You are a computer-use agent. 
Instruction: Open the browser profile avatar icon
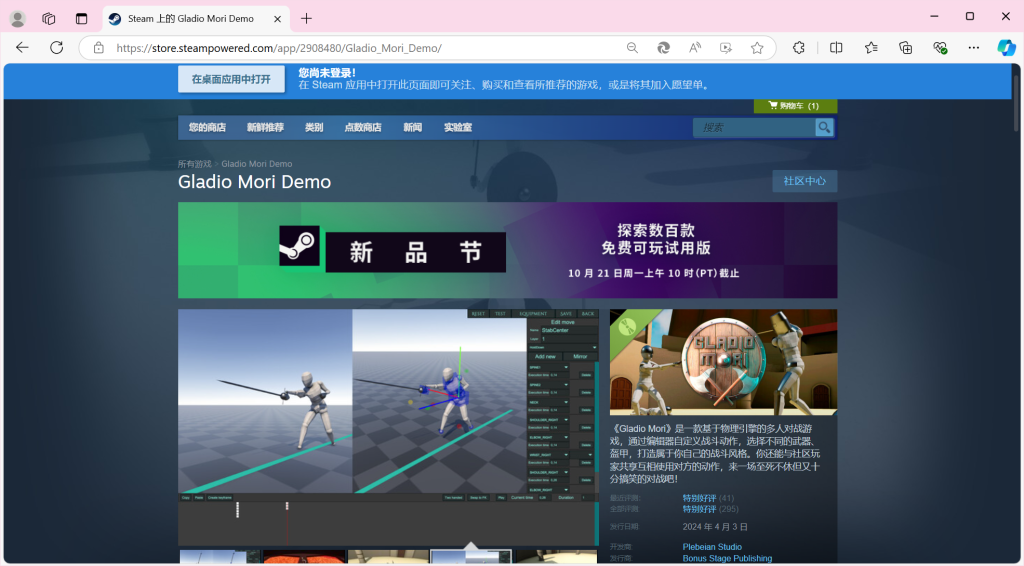coord(18,19)
